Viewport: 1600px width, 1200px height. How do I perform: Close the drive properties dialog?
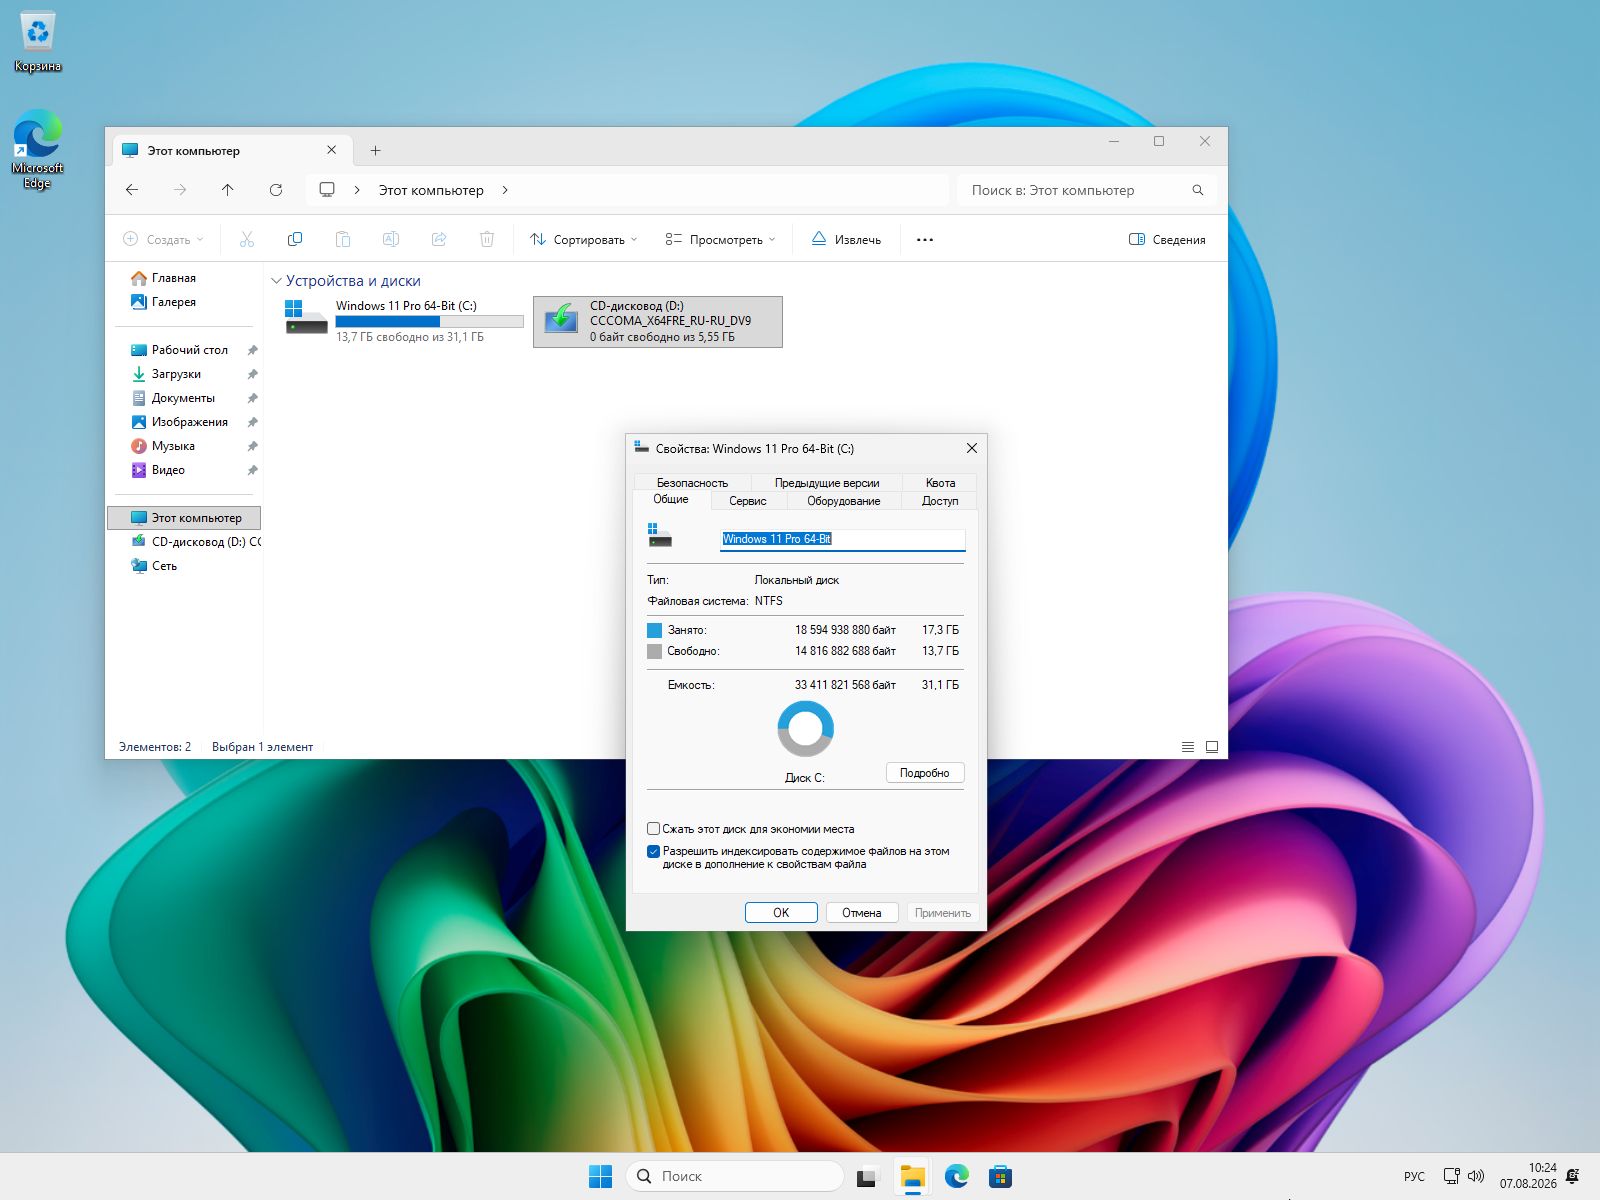(971, 448)
